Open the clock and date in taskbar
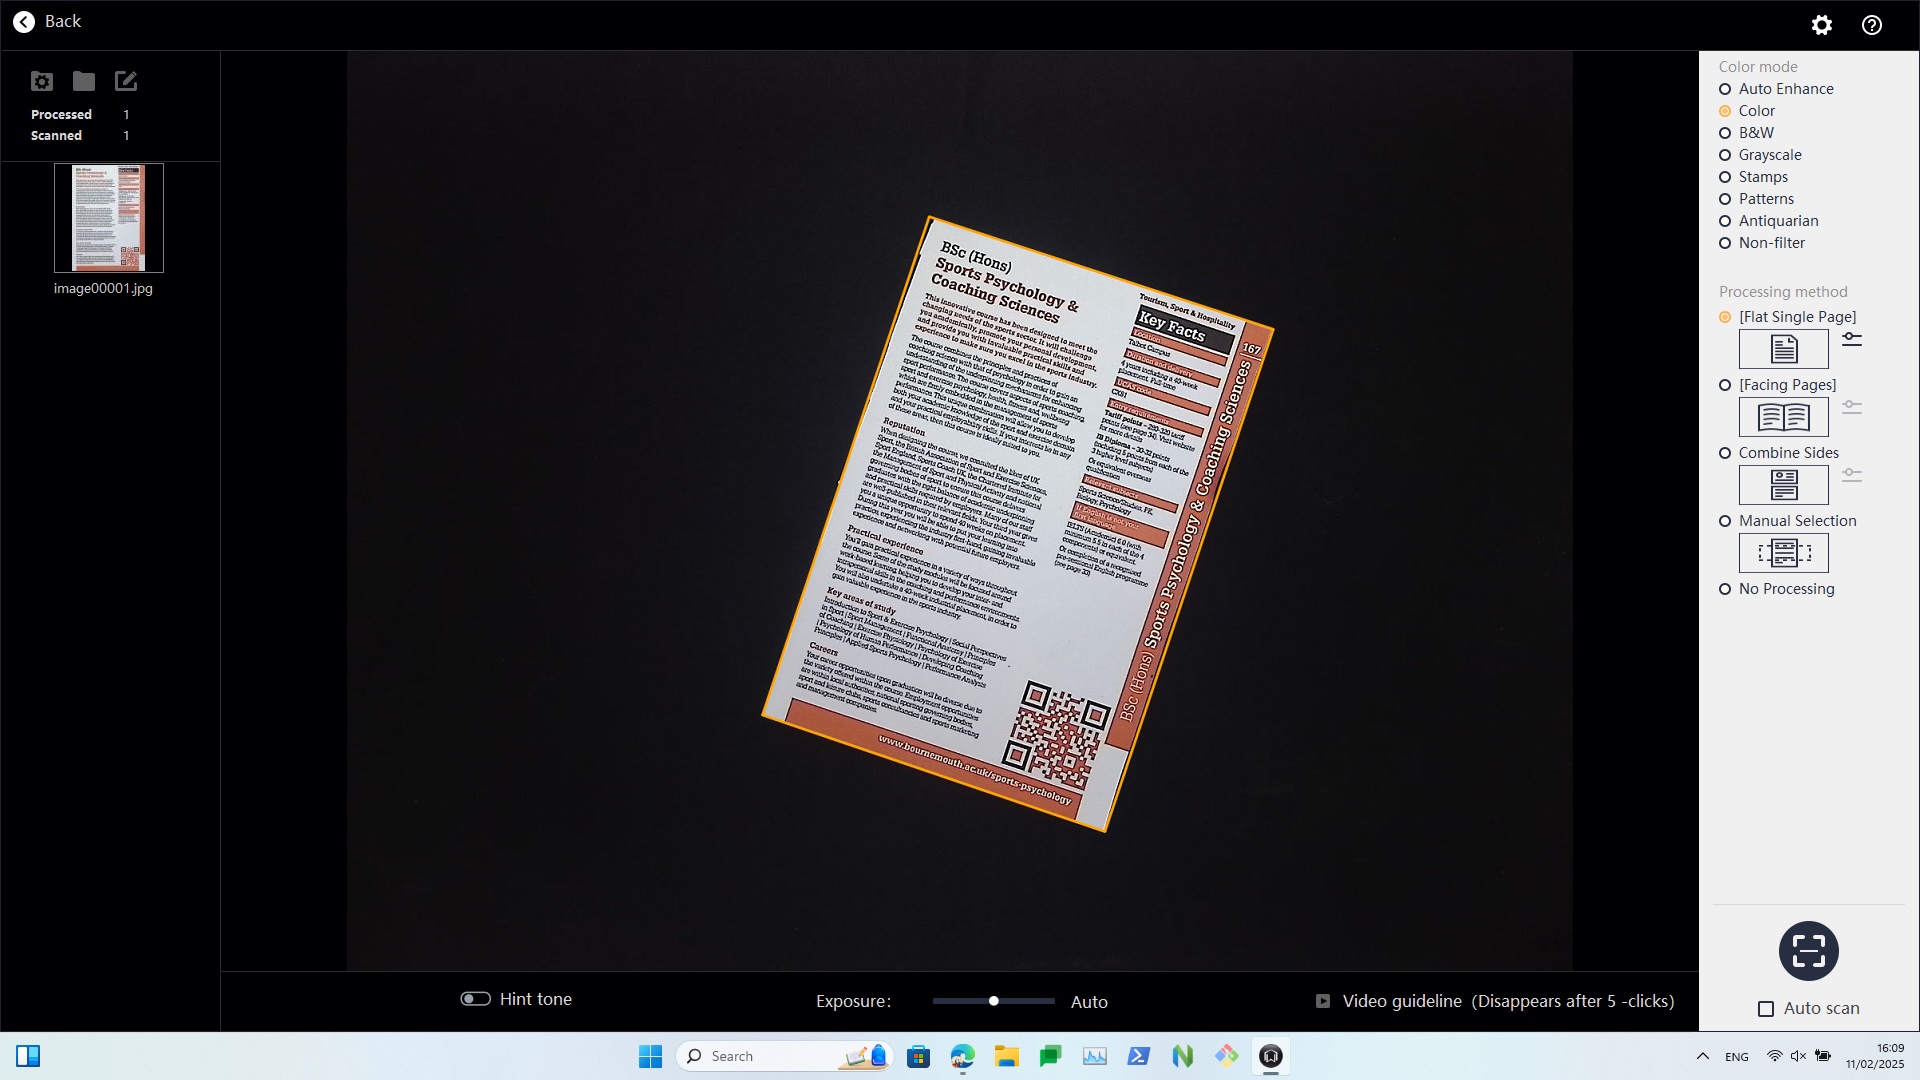 coord(1875,1056)
